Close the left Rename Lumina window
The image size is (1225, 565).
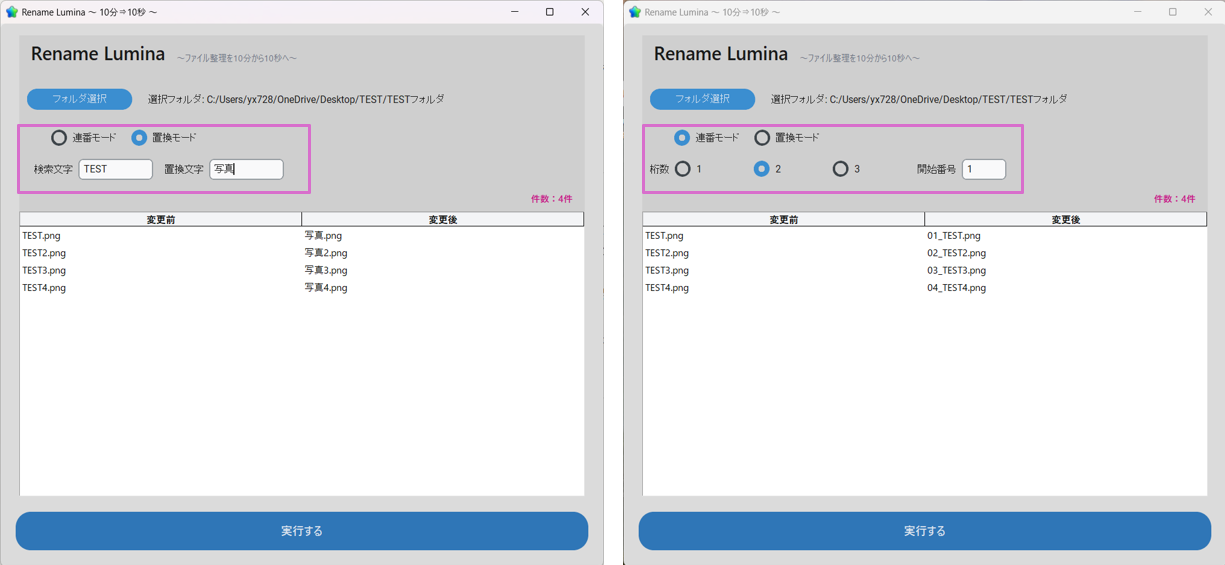pos(585,12)
